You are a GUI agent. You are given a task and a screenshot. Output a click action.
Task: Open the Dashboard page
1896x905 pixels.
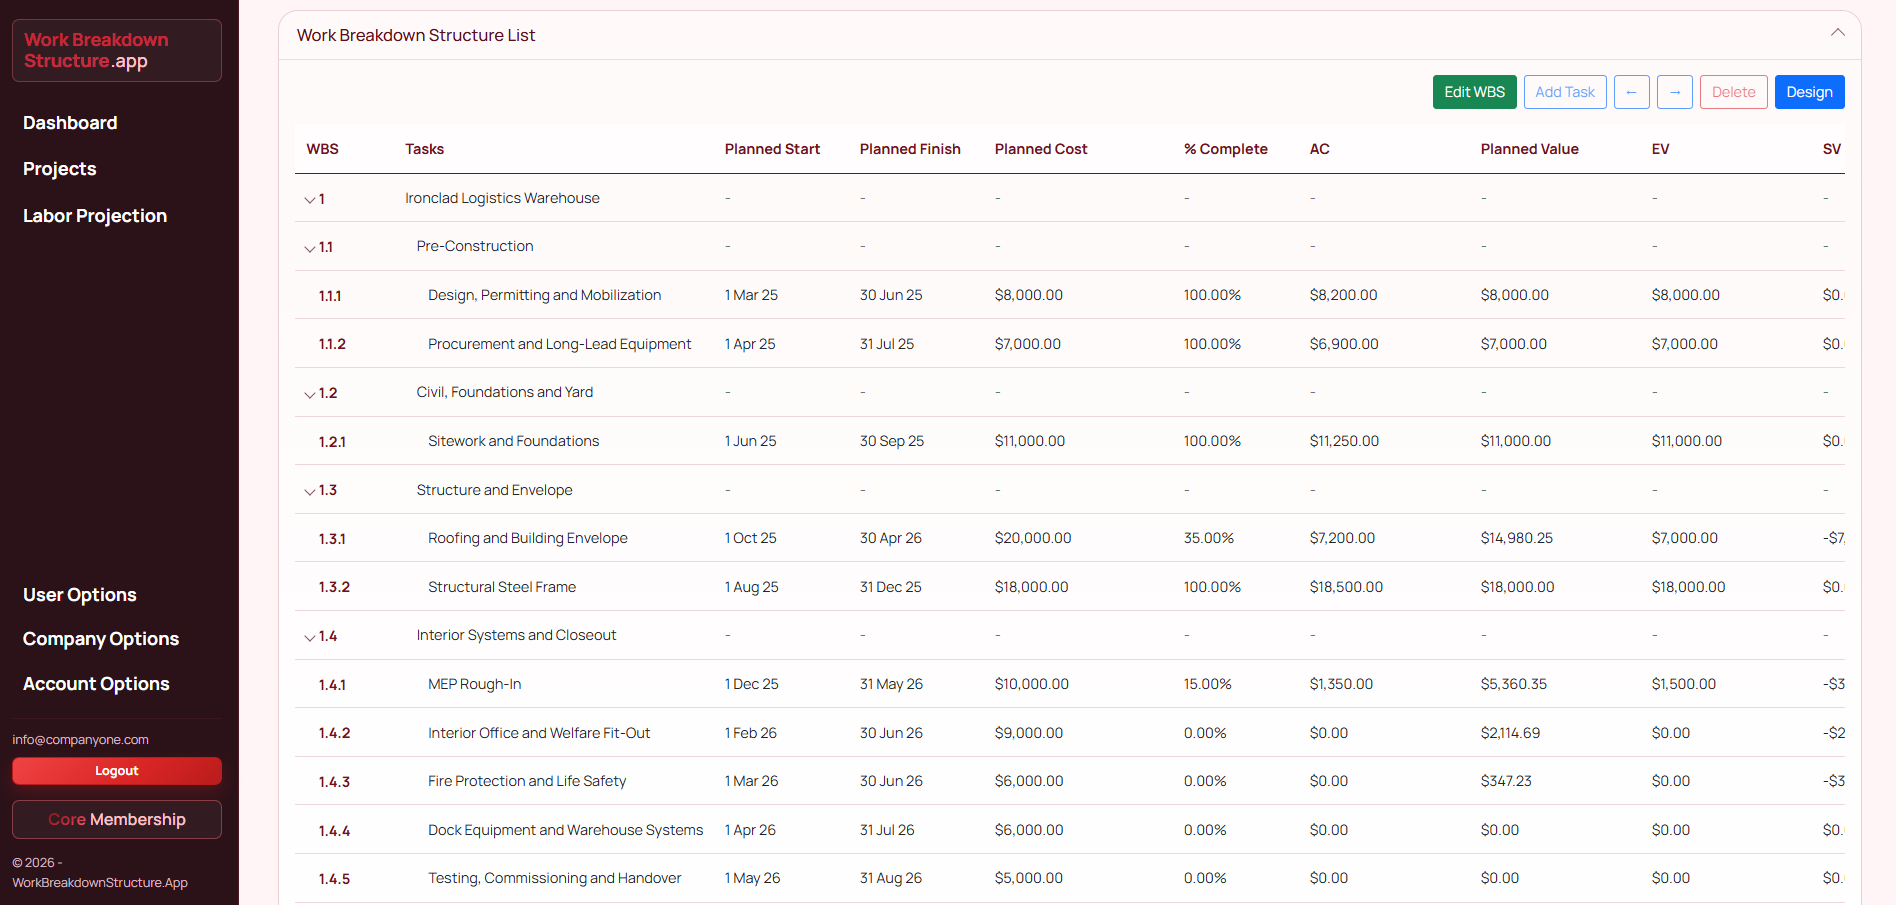(x=70, y=123)
